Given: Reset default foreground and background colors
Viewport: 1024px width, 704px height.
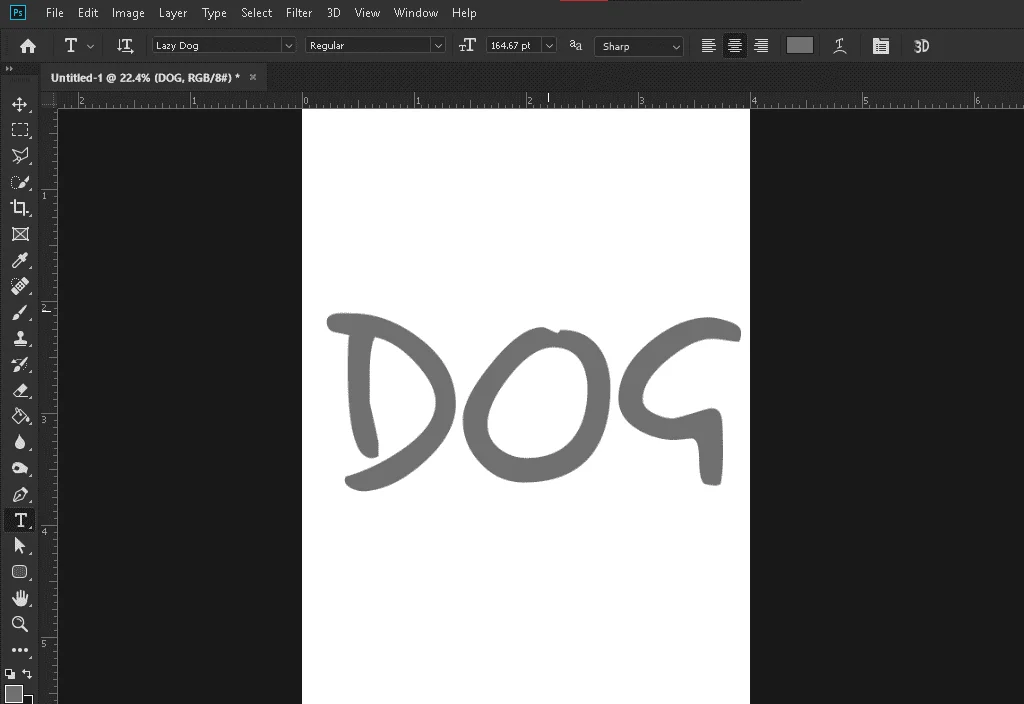Looking at the screenshot, I should point(10,673).
